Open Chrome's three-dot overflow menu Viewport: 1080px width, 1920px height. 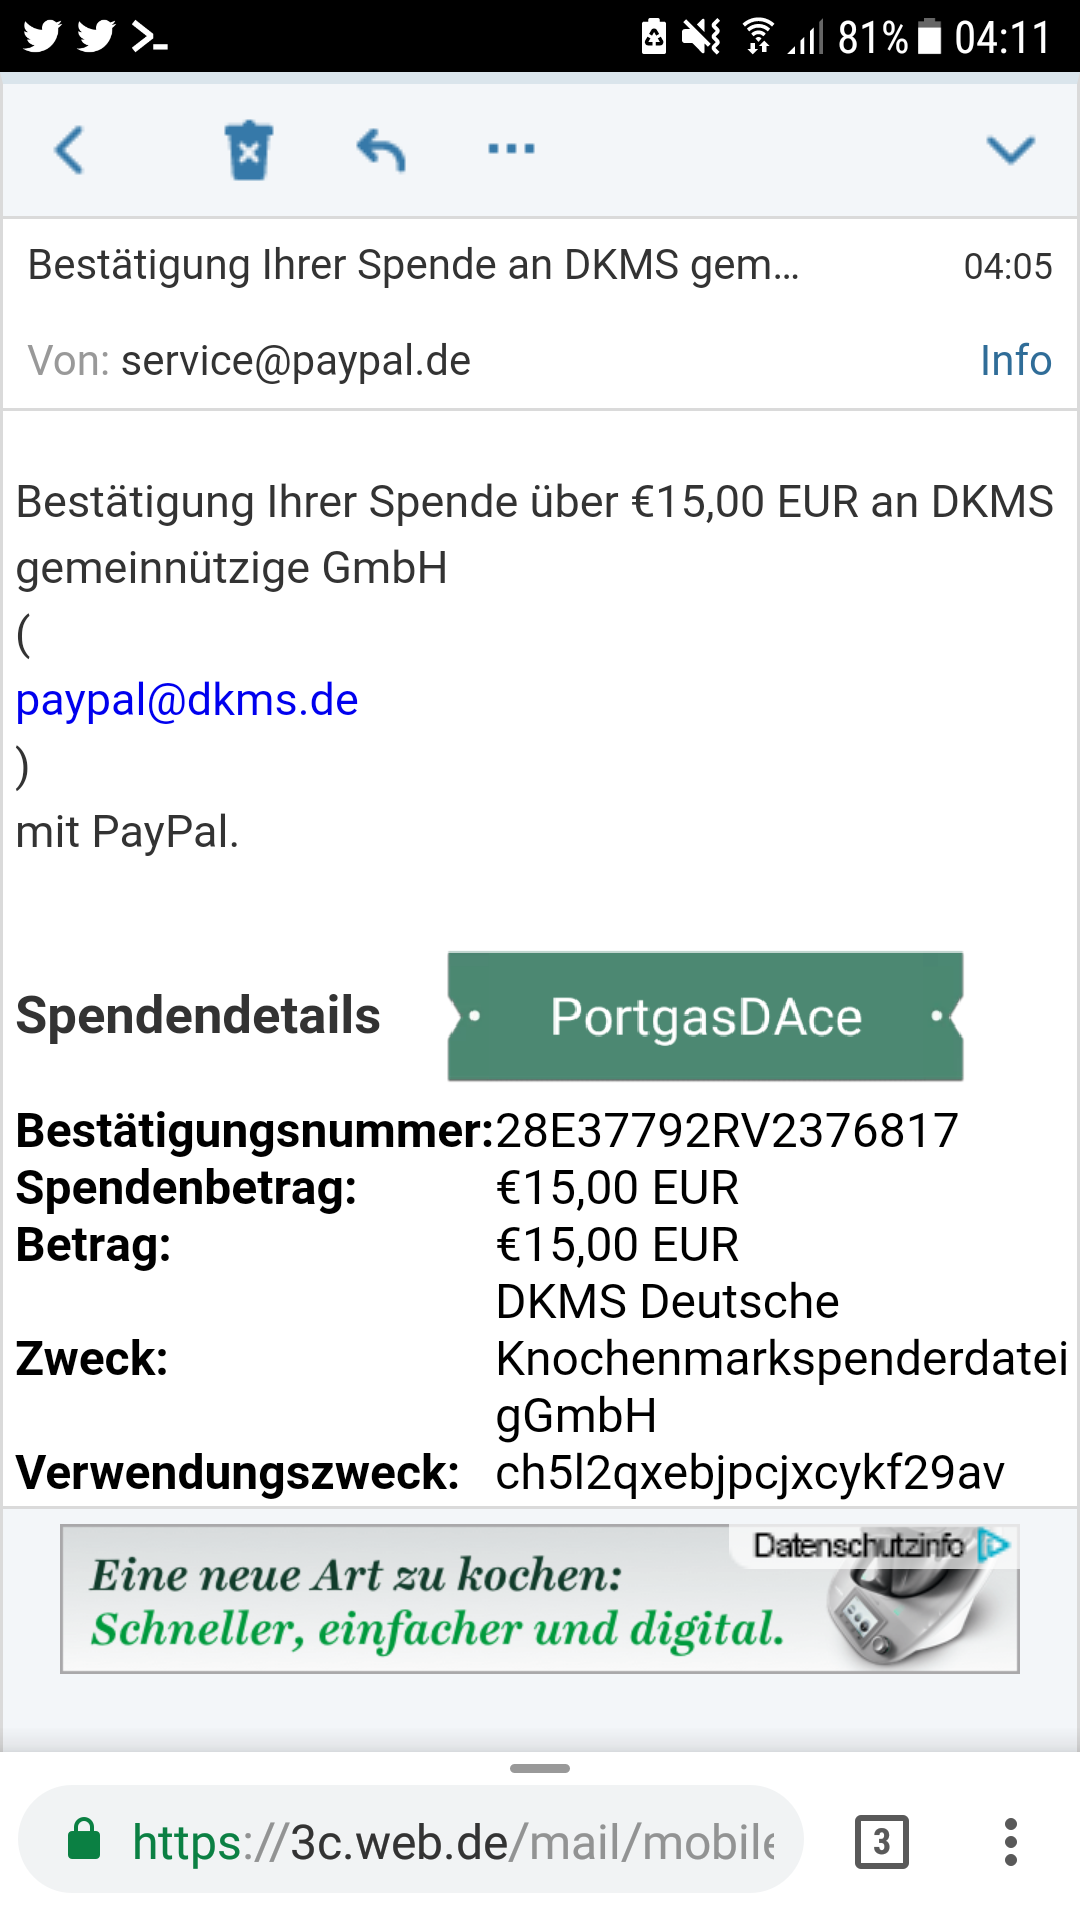[x=1011, y=1841]
